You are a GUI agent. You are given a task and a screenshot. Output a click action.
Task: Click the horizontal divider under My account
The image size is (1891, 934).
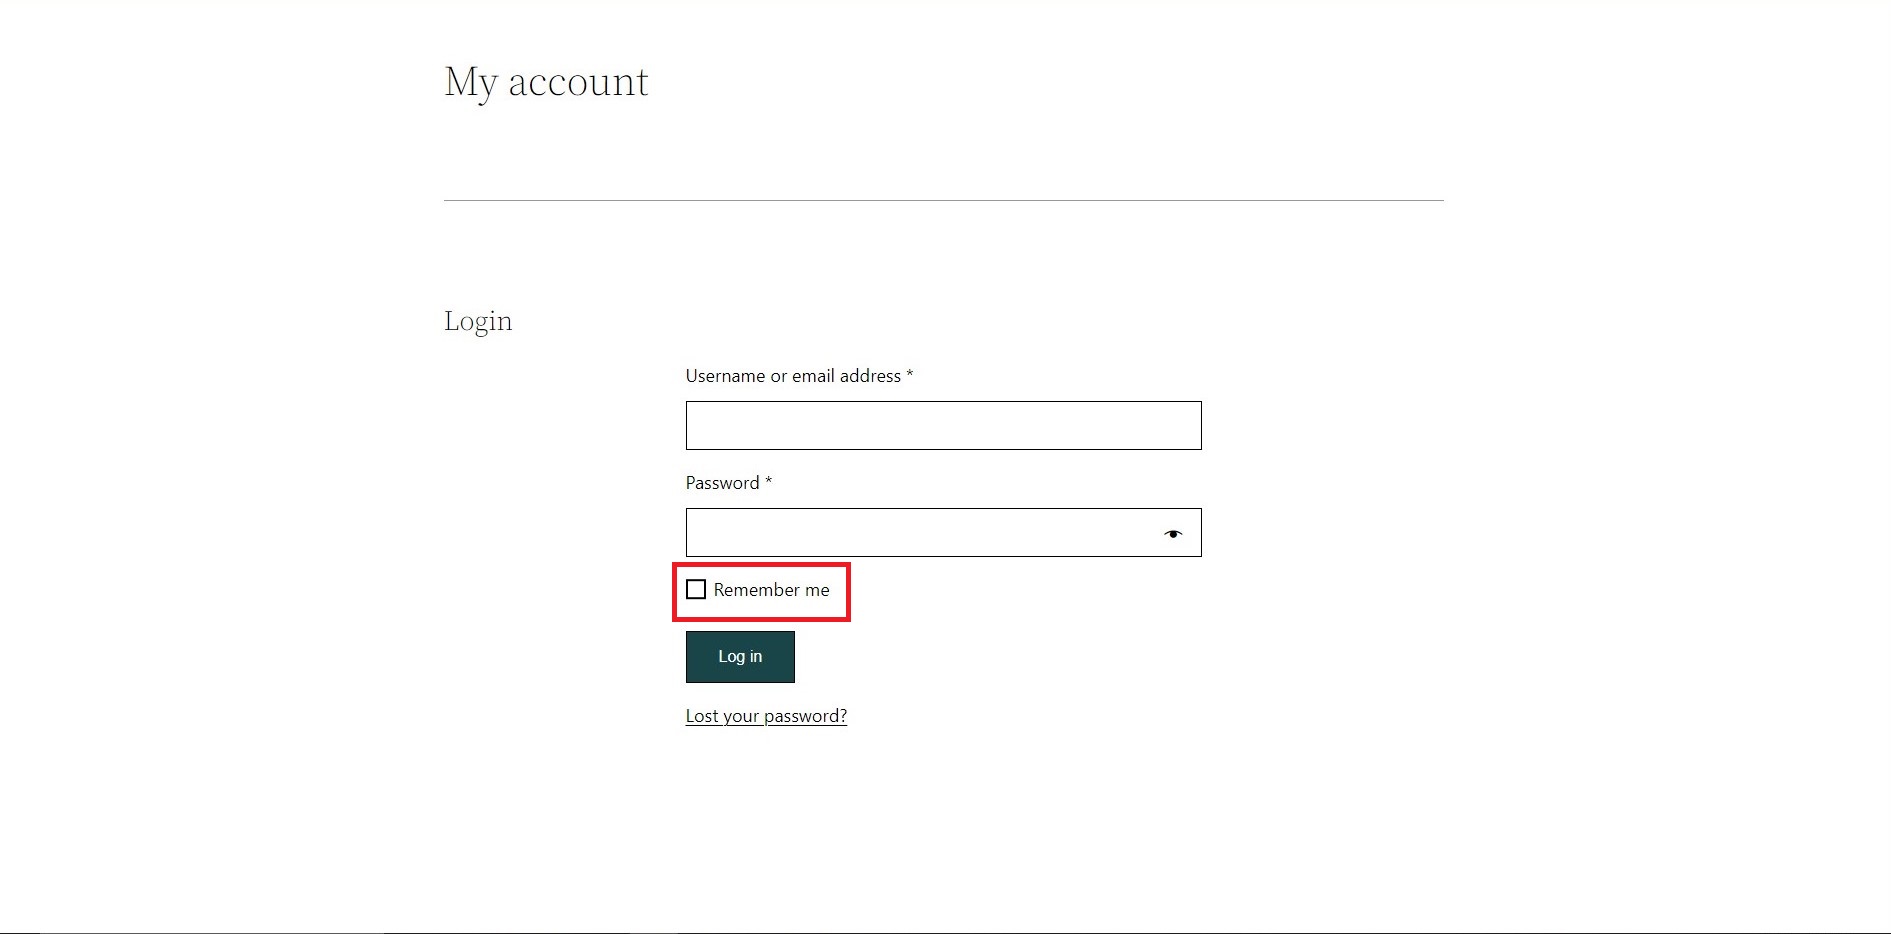click(943, 200)
